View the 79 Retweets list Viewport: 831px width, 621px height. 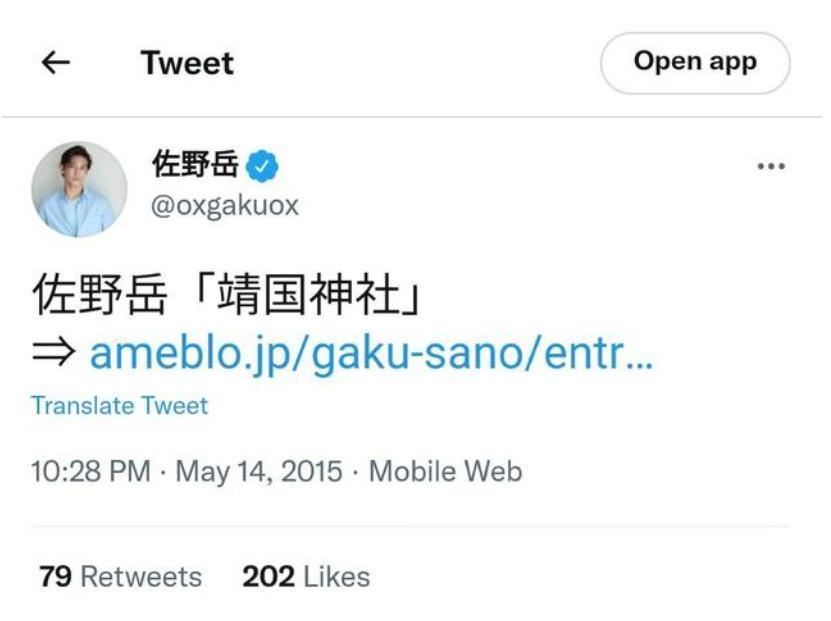point(120,576)
